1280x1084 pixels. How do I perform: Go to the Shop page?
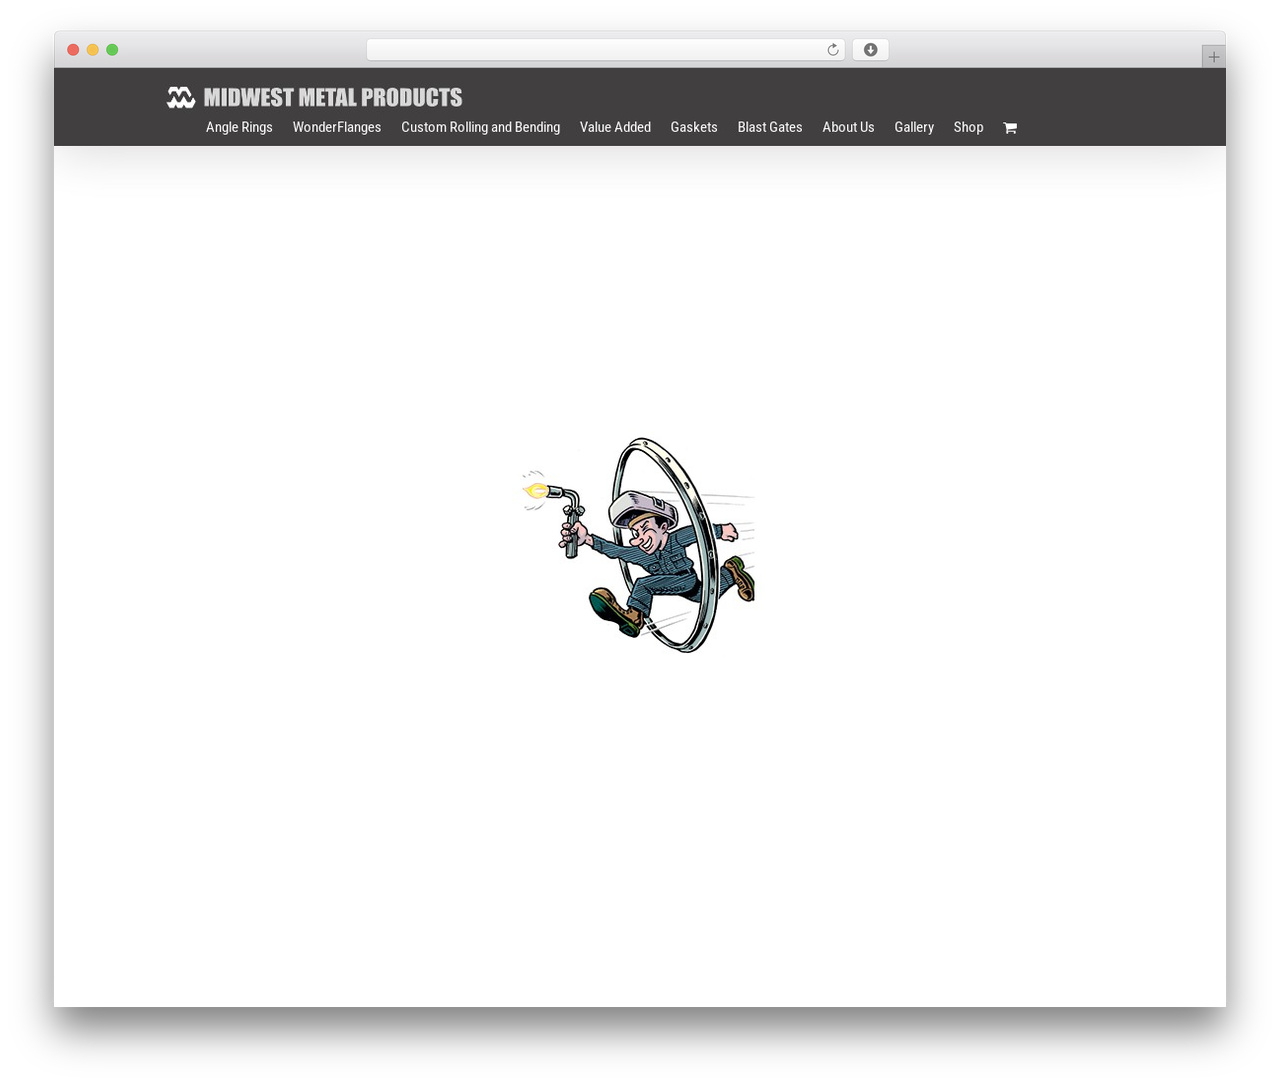[968, 127]
